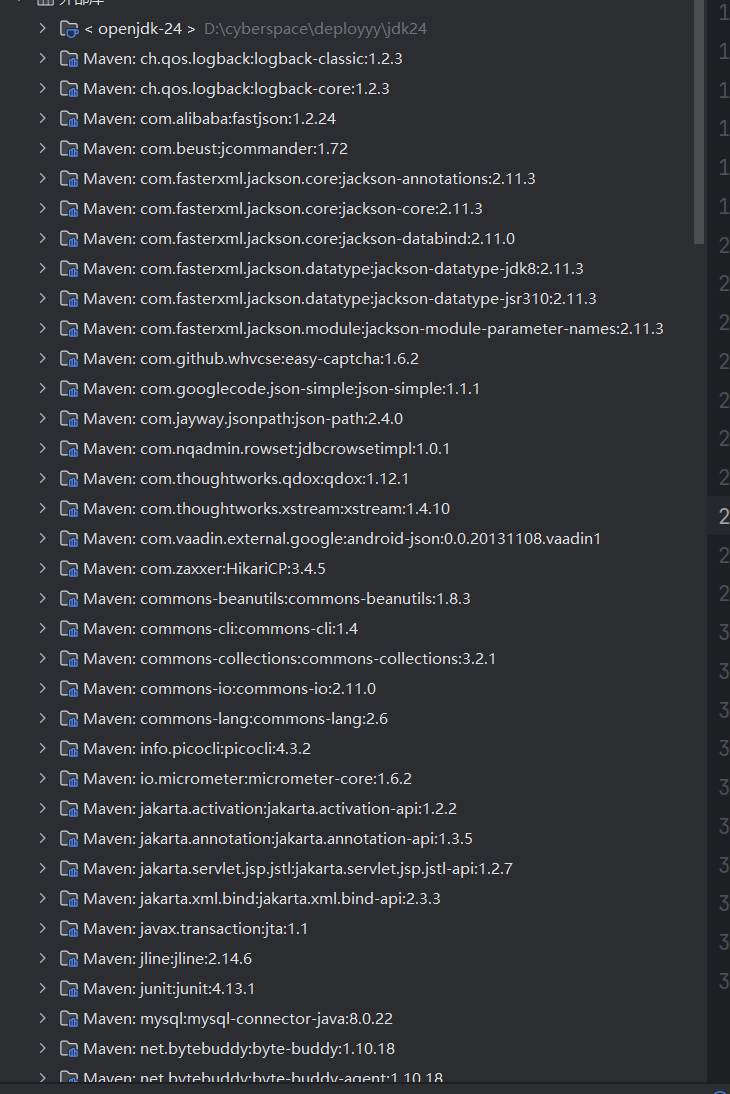Select 'Maven: commons-lang:commons-lang:2.6' text
Screen dimensions: 730x1094
point(235,719)
